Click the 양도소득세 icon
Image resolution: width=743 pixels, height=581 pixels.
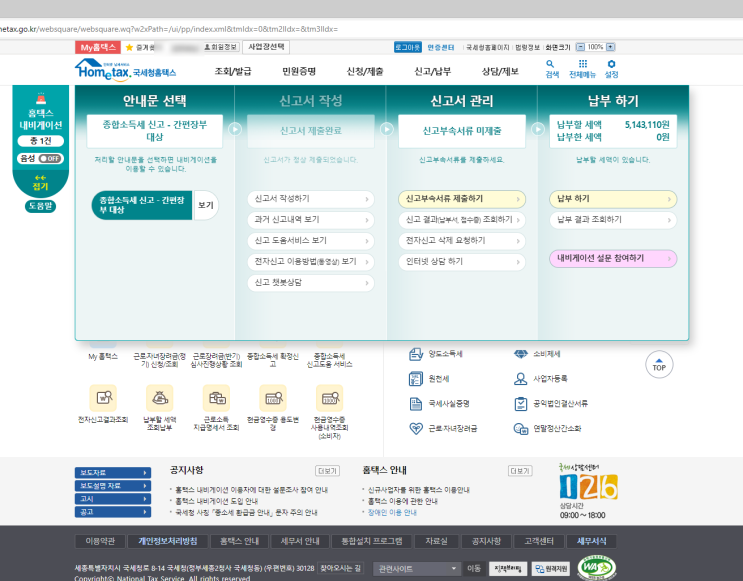(x=416, y=354)
